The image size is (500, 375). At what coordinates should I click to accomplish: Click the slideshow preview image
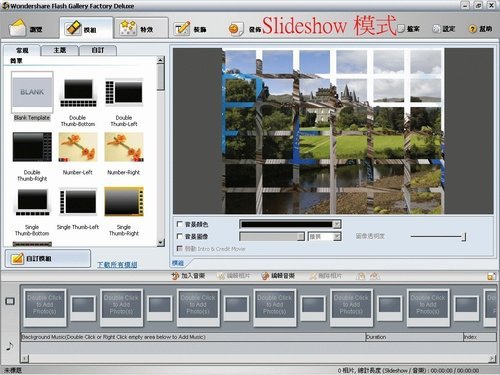[333, 131]
